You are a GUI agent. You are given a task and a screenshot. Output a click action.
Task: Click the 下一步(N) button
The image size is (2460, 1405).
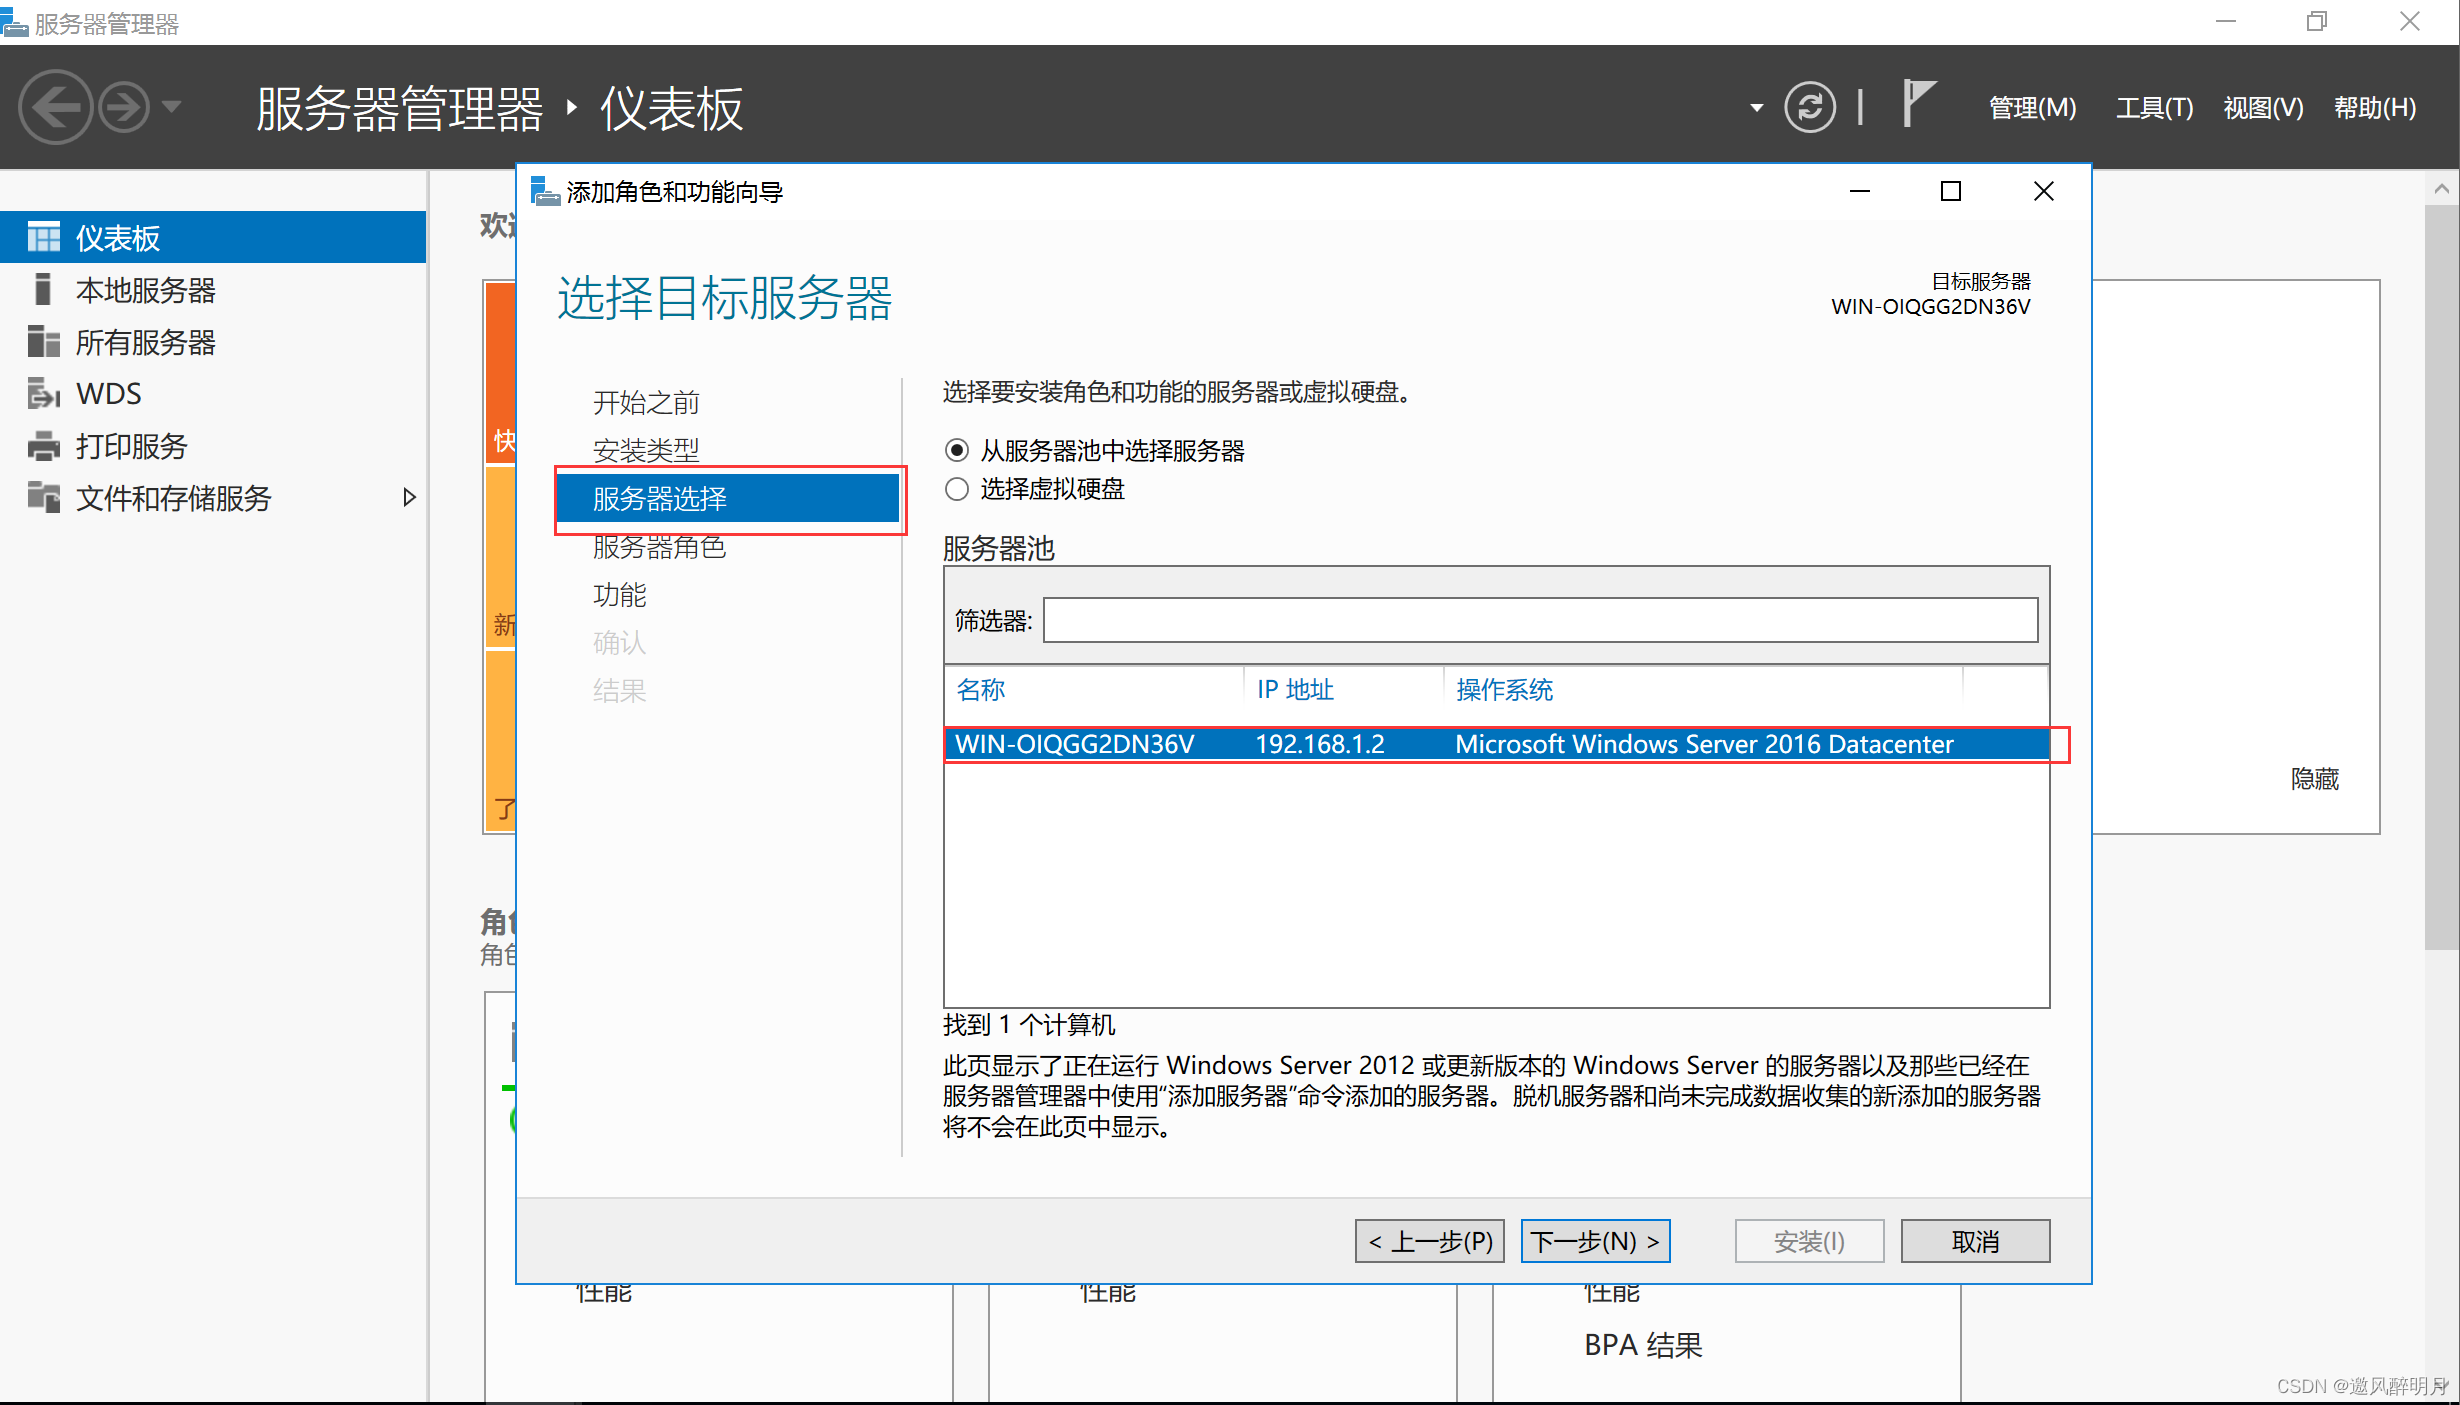1595,1241
